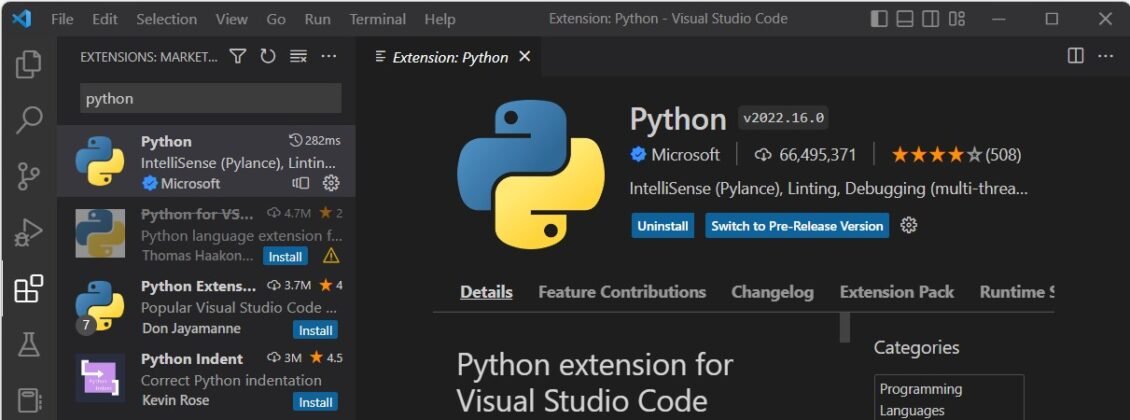Click the filter extensions funnel icon
The height and width of the screenshot is (420, 1130).
coord(237,57)
